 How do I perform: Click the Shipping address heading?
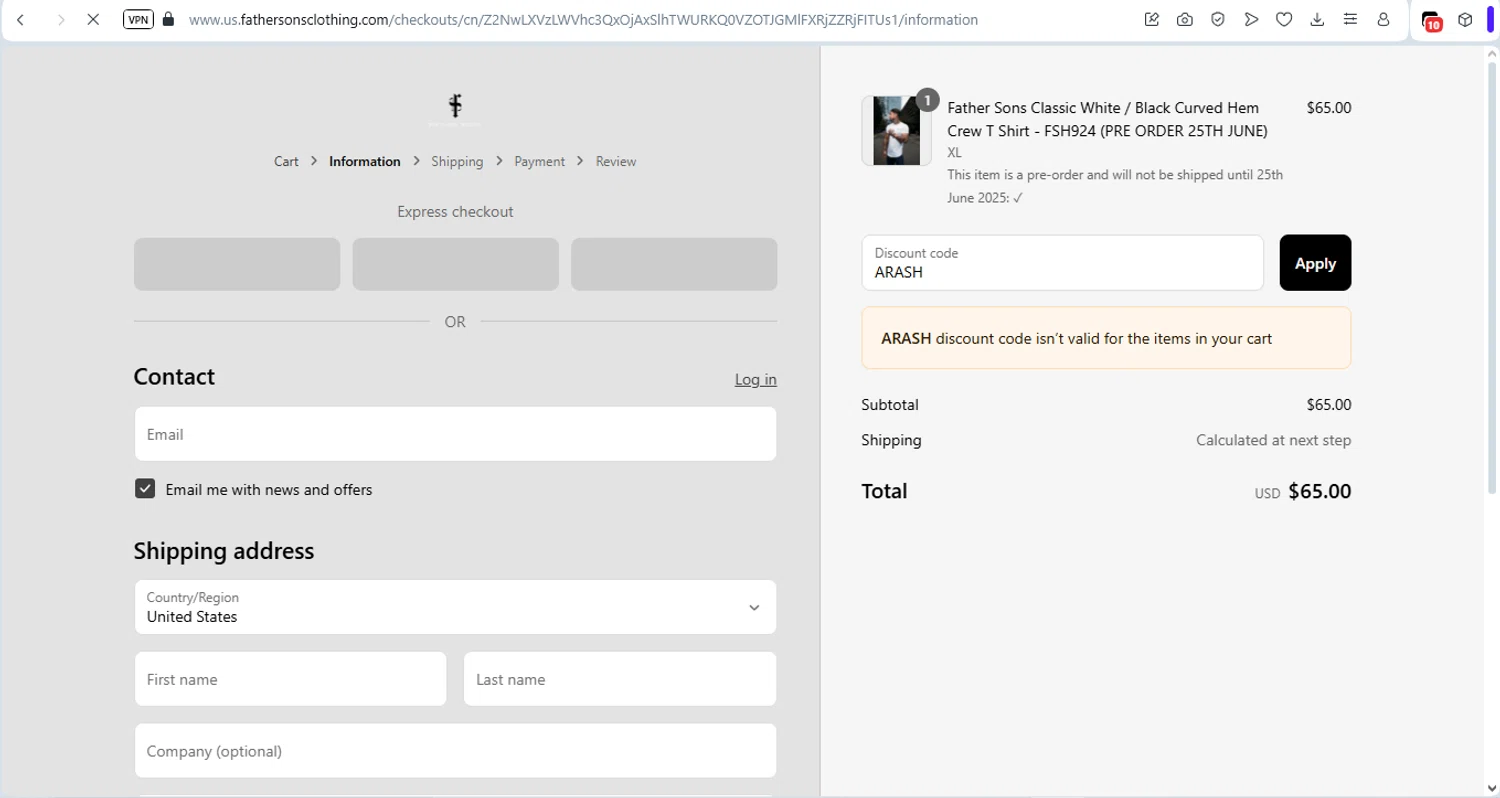pos(224,551)
